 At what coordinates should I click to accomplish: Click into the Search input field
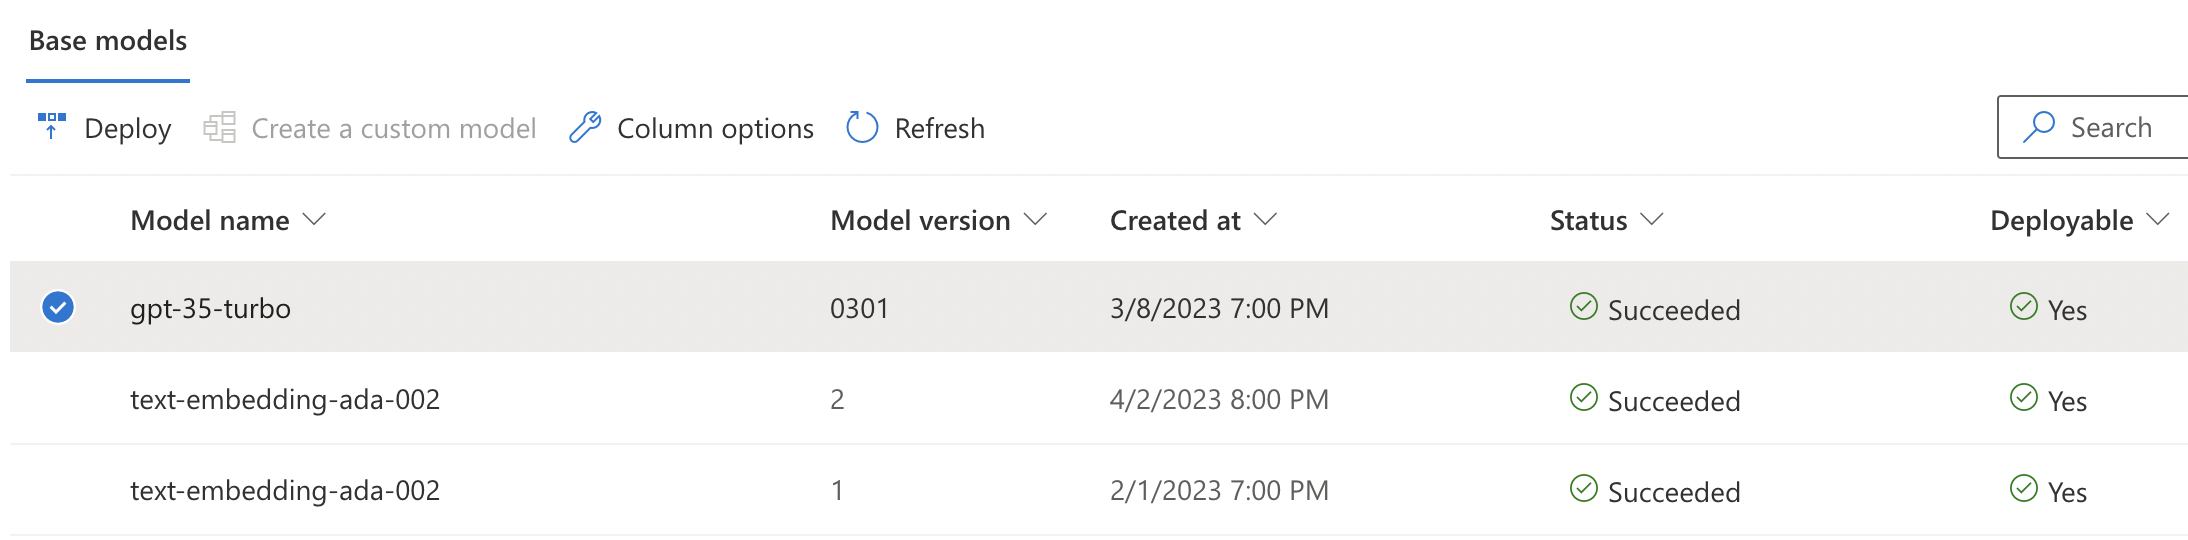2120,128
